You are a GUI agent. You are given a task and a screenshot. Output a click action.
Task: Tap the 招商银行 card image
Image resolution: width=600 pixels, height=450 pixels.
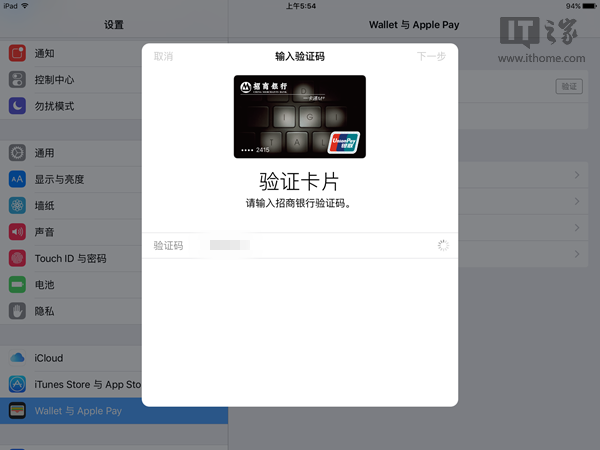tap(300, 117)
